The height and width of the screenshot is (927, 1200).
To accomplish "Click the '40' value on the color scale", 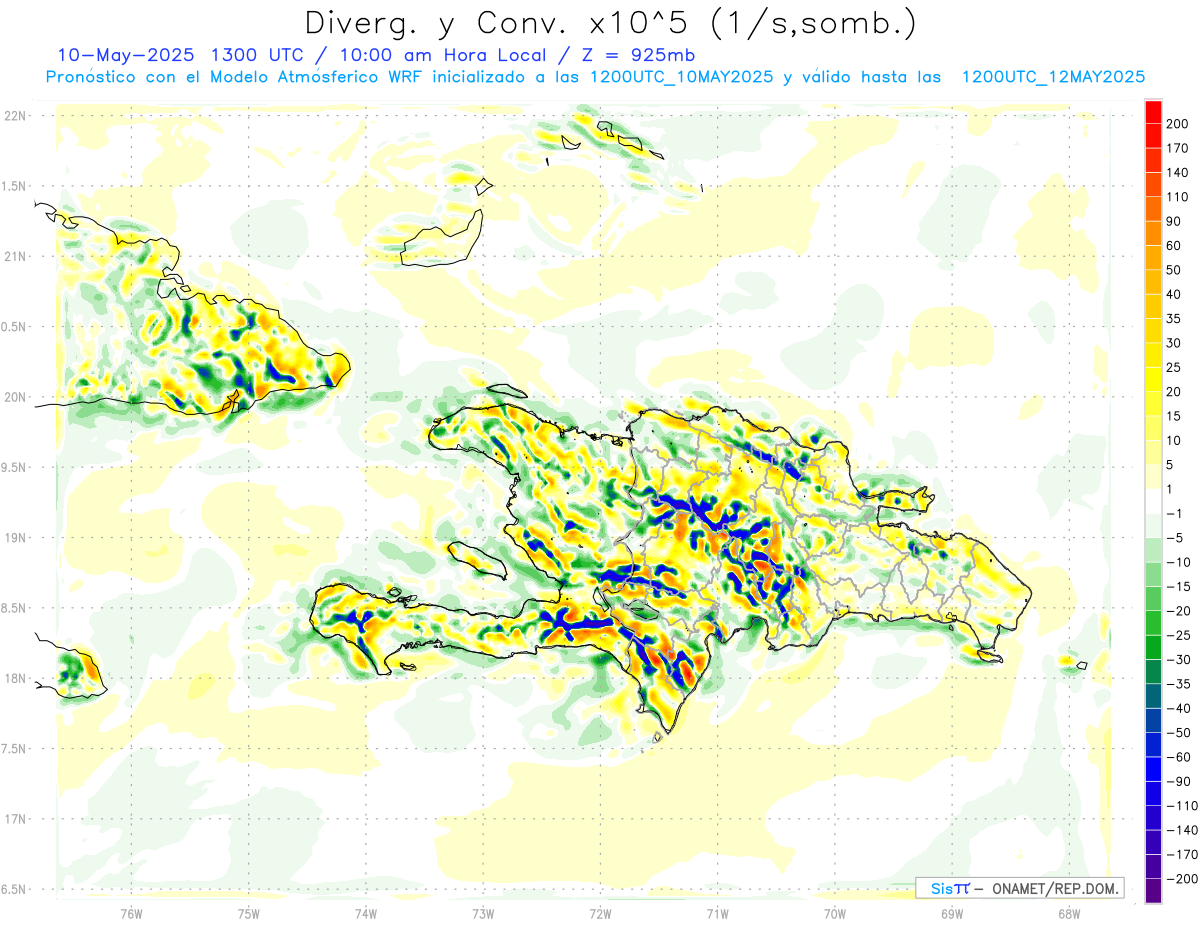I will point(1174,294).
